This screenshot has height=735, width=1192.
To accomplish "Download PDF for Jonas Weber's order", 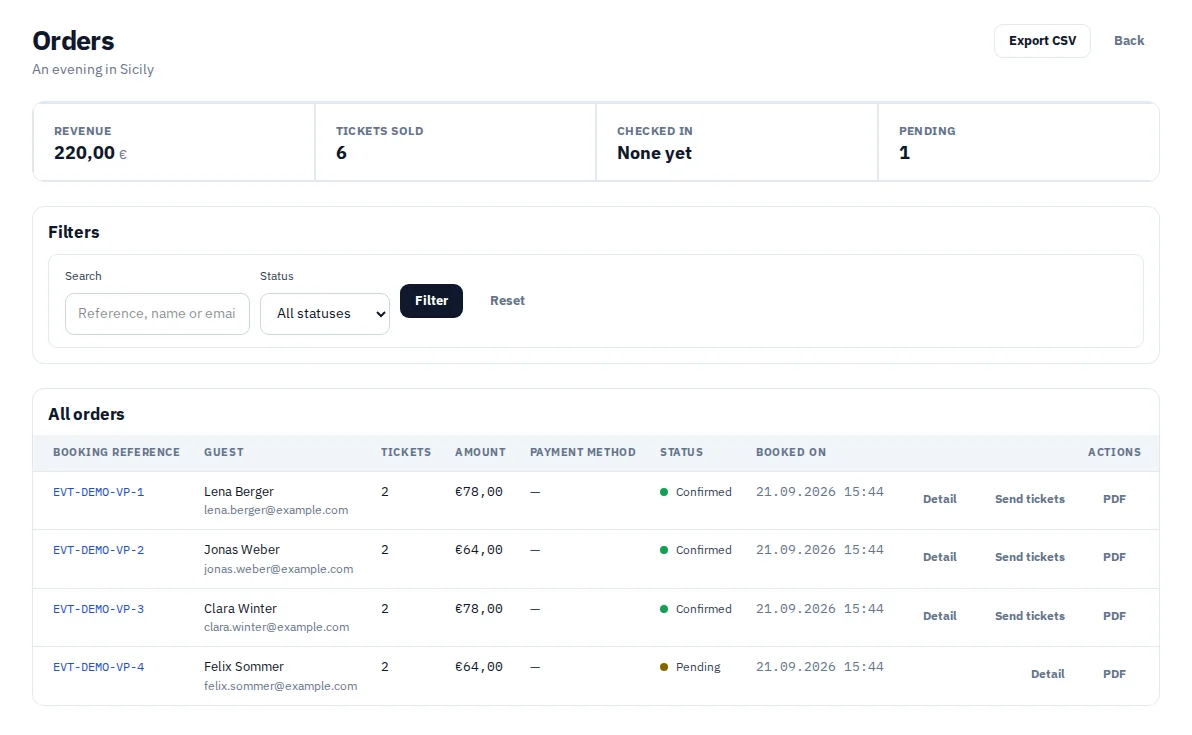I will 1114,557.
